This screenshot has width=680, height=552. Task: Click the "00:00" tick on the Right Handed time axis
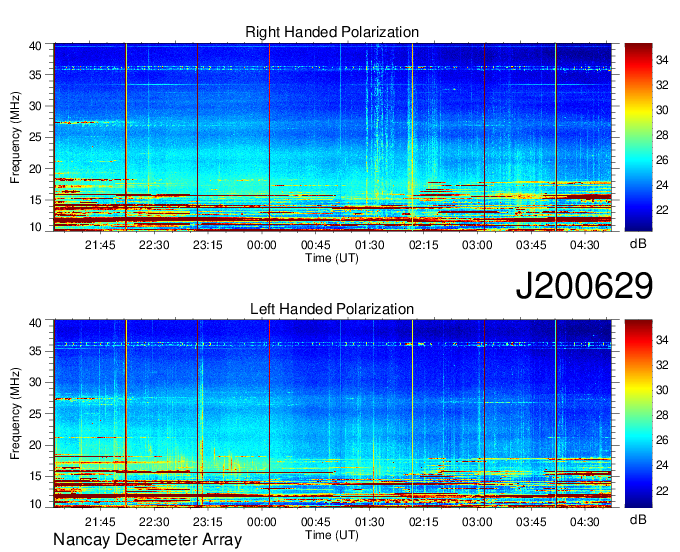pyautogui.click(x=262, y=245)
